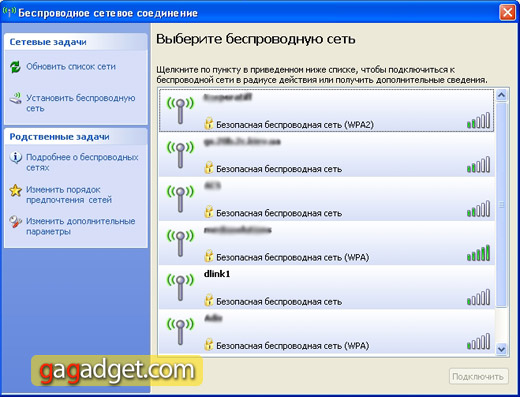This screenshot has width=520, height=397.
Task: Click the refresh network list icon
Action: point(15,67)
